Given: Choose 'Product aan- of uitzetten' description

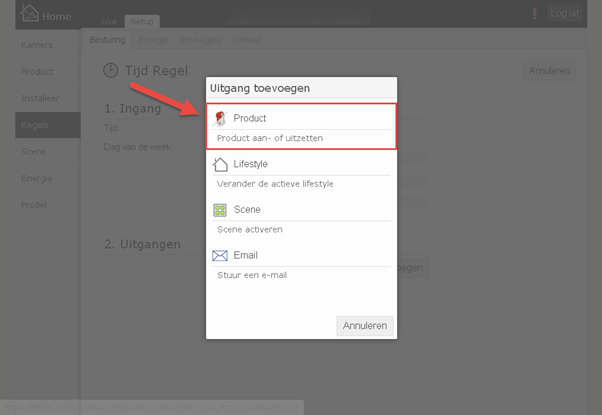Looking at the screenshot, I should [270, 138].
